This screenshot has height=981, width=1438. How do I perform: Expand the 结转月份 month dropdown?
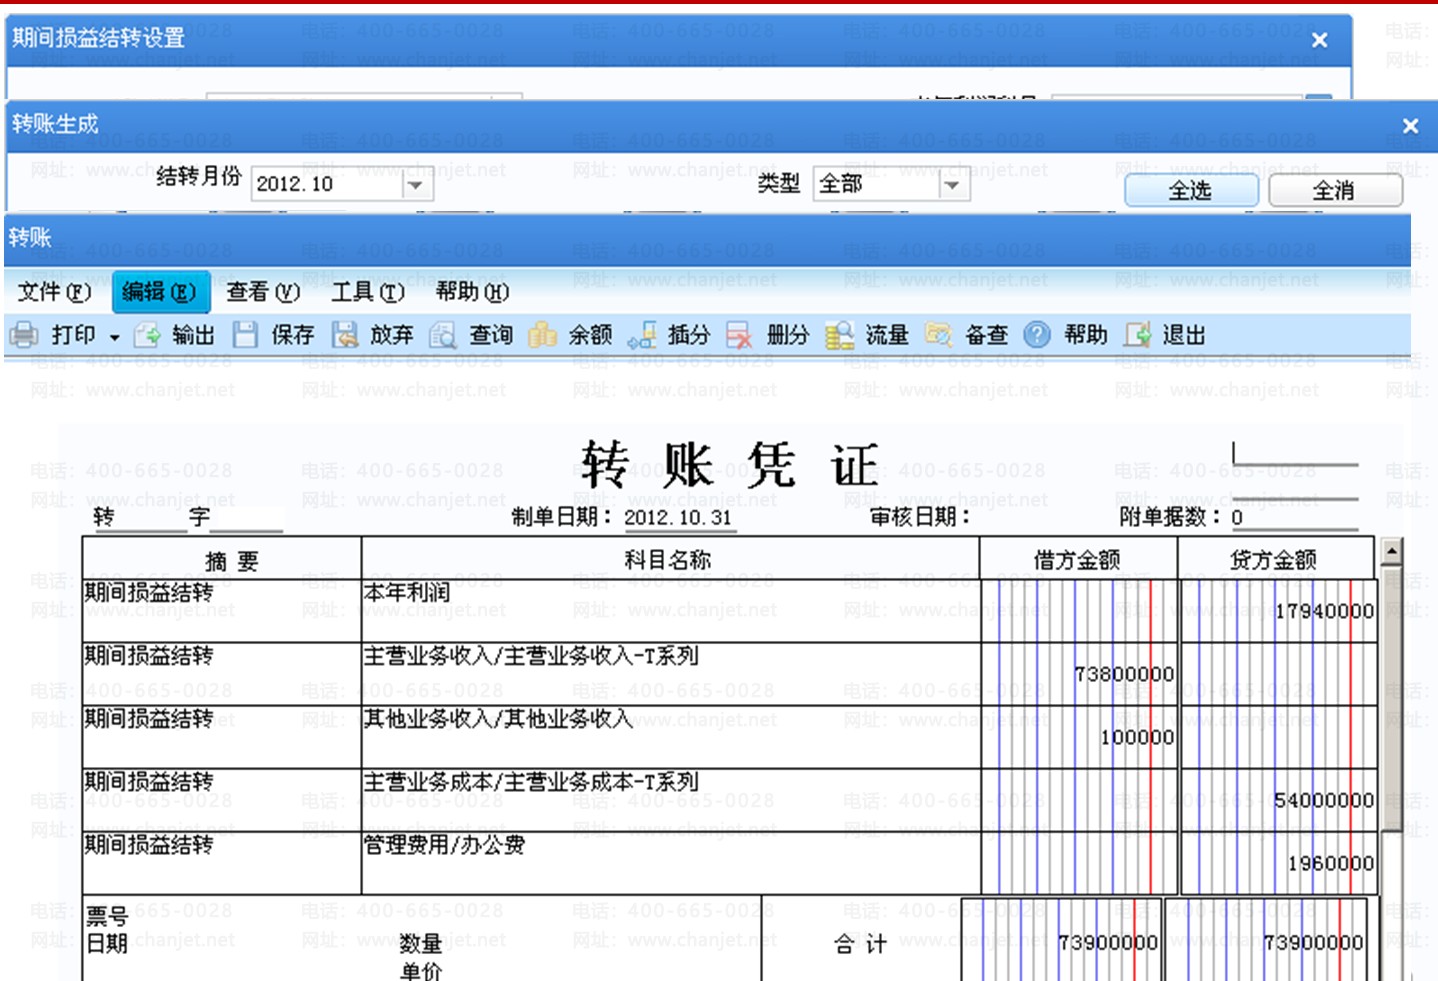point(415,185)
